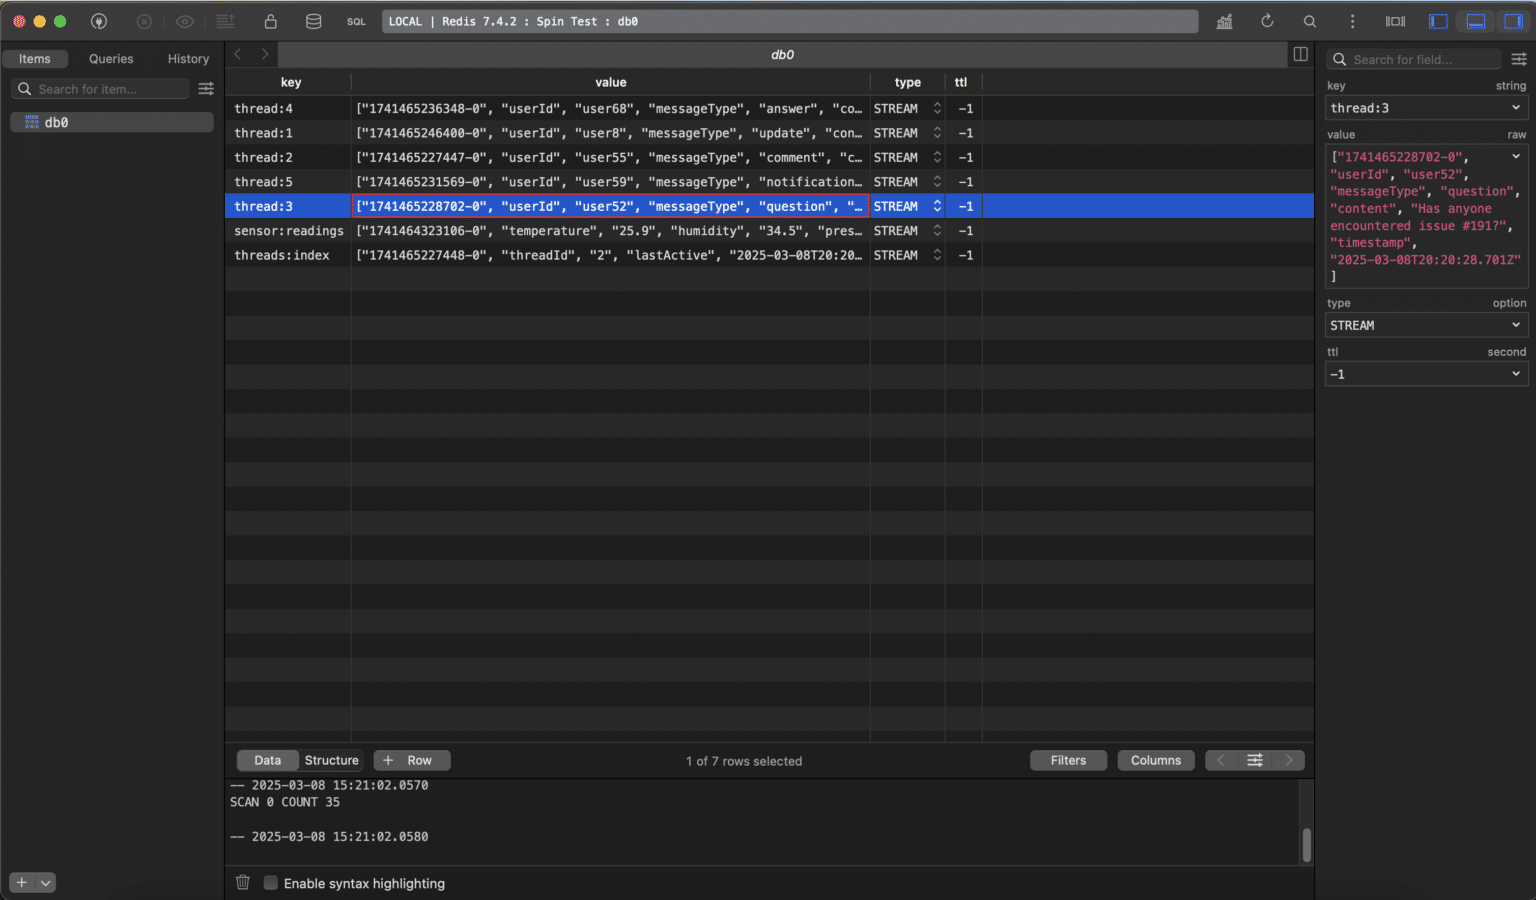Click the lock icon in the toolbar
This screenshot has width=1536, height=900.
(x=270, y=21)
